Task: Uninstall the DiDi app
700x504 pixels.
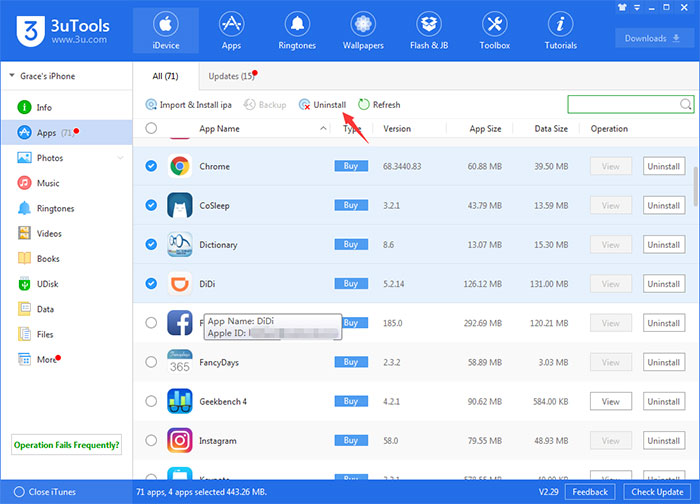Action: (663, 284)
